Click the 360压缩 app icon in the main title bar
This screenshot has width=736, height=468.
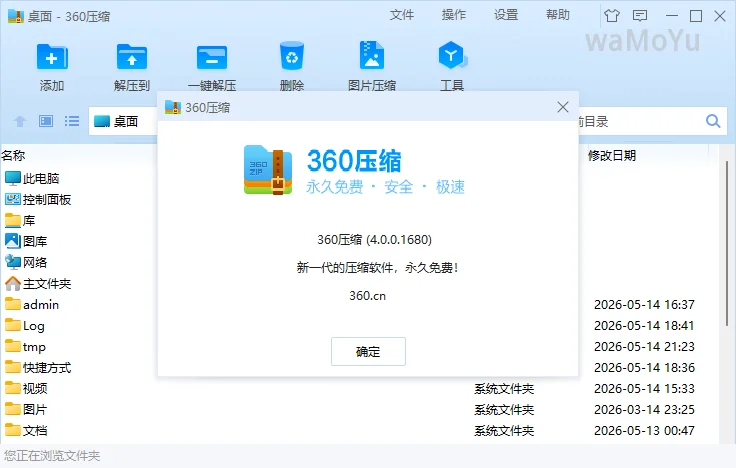pos(15,15)
